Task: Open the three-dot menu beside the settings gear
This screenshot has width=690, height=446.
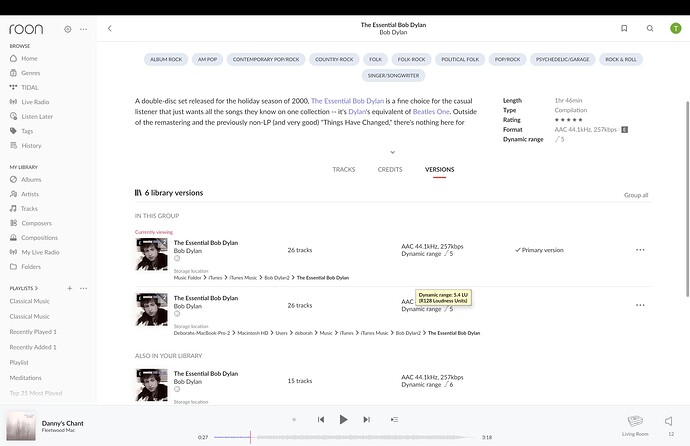Action: click(84, 29)
